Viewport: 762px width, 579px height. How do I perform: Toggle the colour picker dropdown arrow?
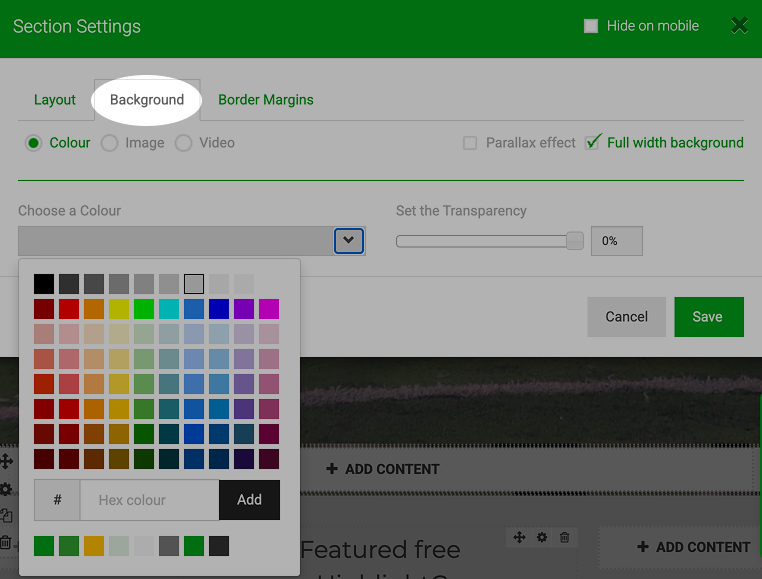click(x=348, y=241)
